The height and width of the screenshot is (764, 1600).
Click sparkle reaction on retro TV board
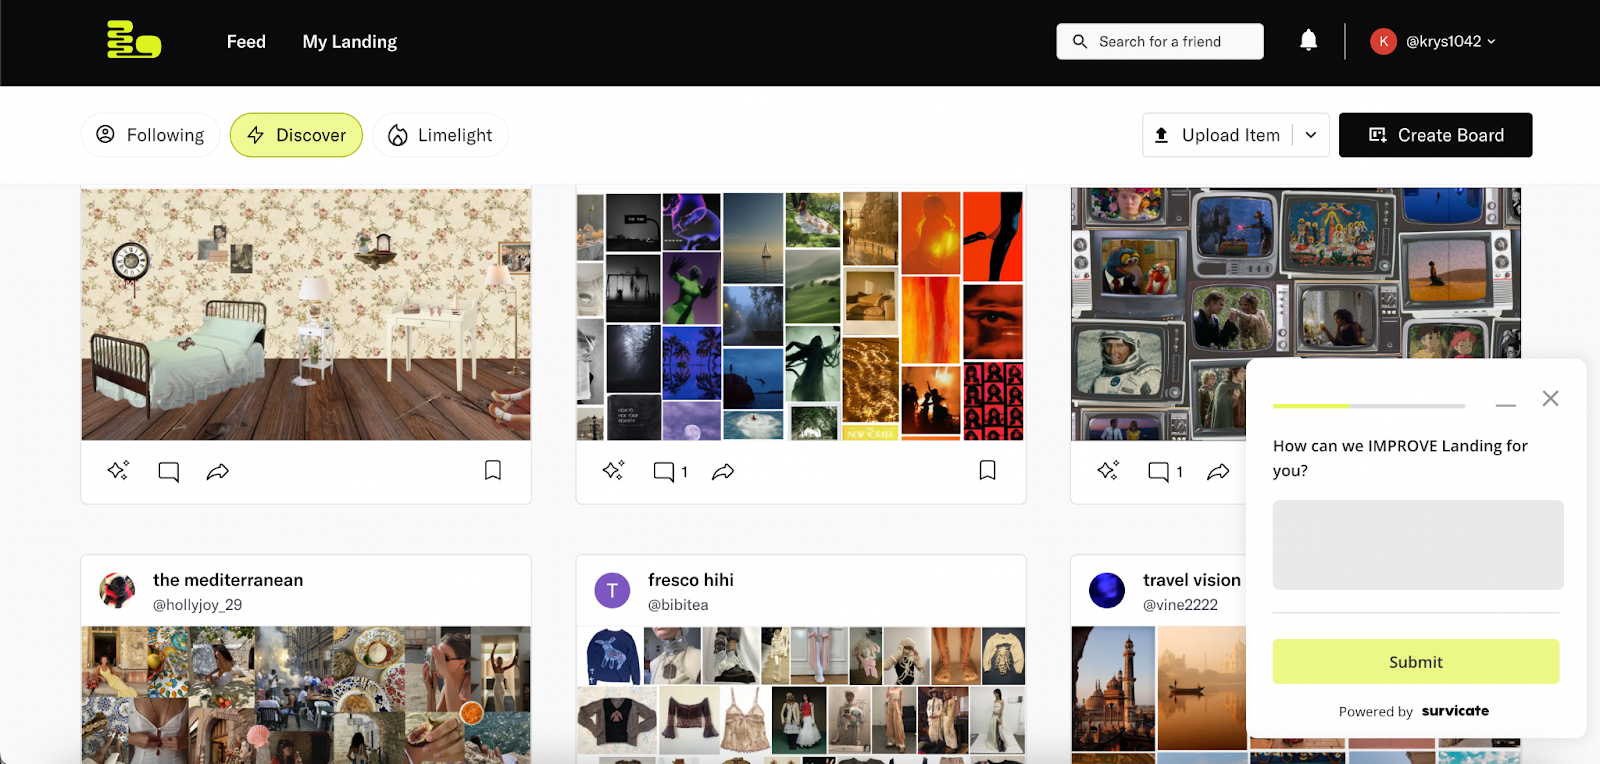(1108, 470)
